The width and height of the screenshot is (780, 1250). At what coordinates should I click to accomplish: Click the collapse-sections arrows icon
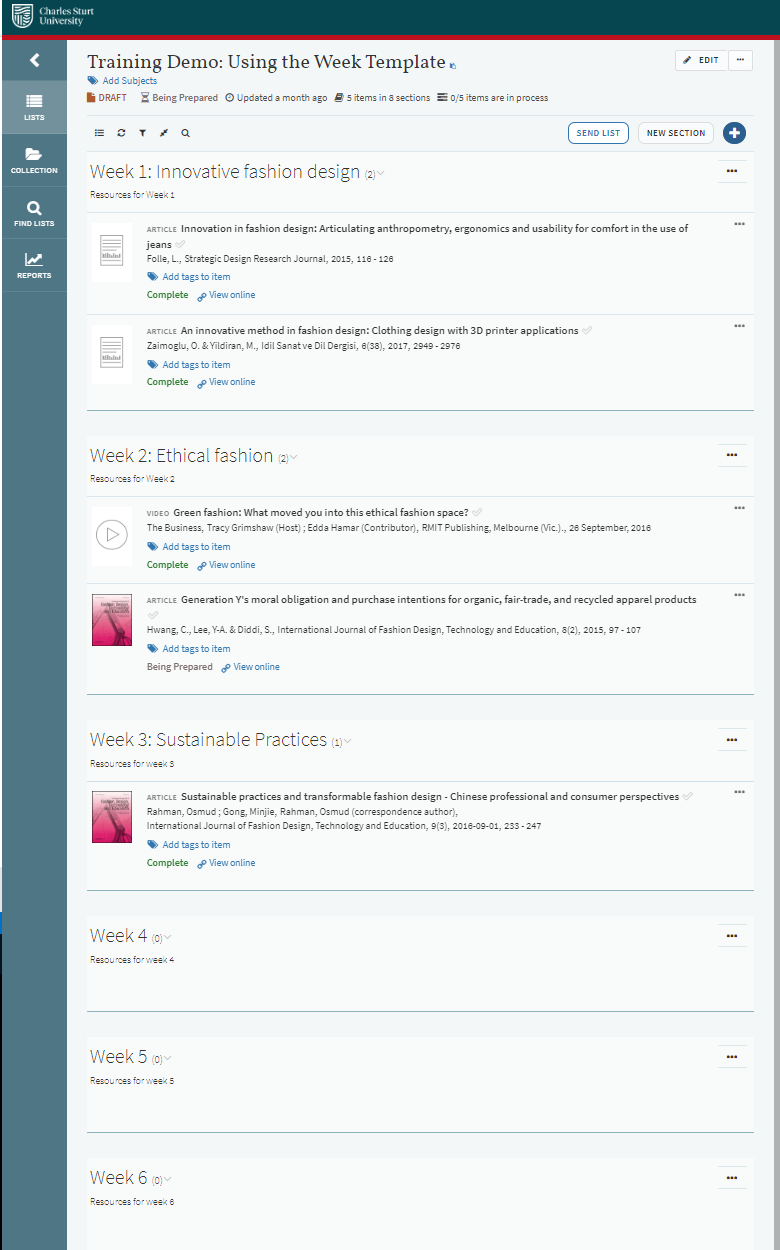[164, 132]
